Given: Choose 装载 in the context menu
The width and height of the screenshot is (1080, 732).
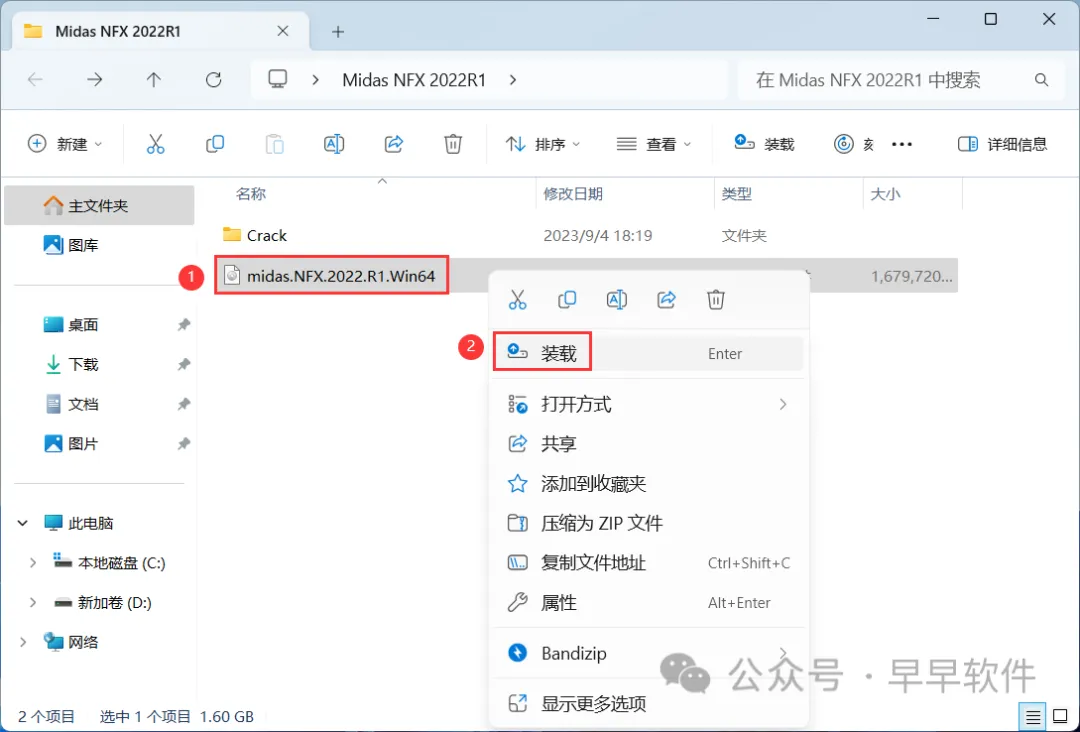Looking at the screenshot, I should click(x=649, y=353).
